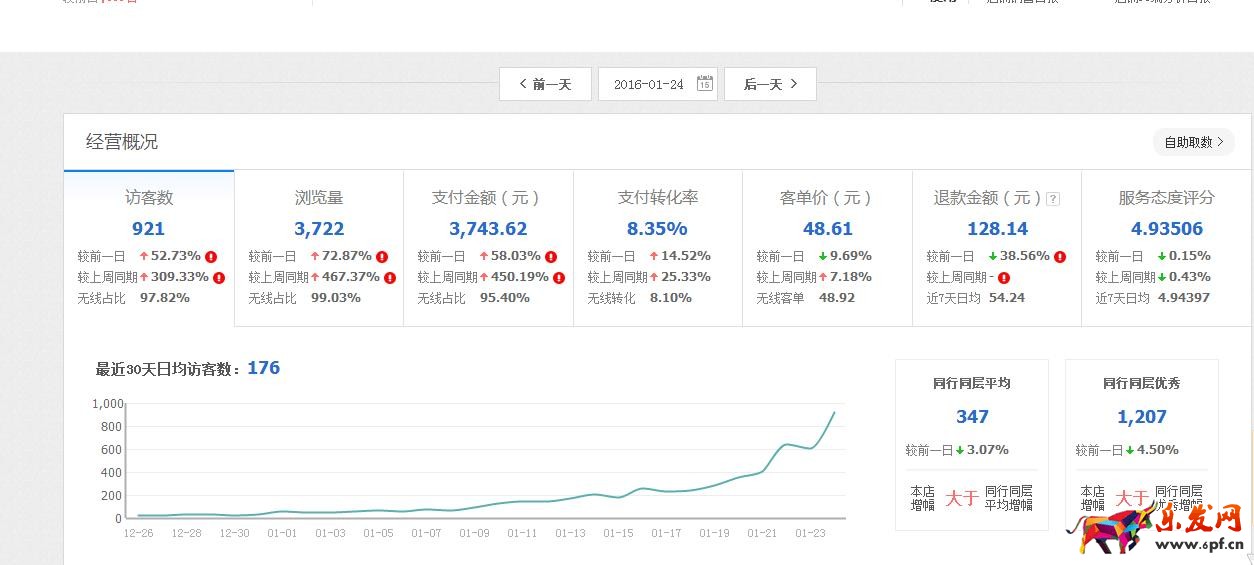Click red alert icon next to 309.33%
The image size is (1254, 565).
(x=219, y=278)
